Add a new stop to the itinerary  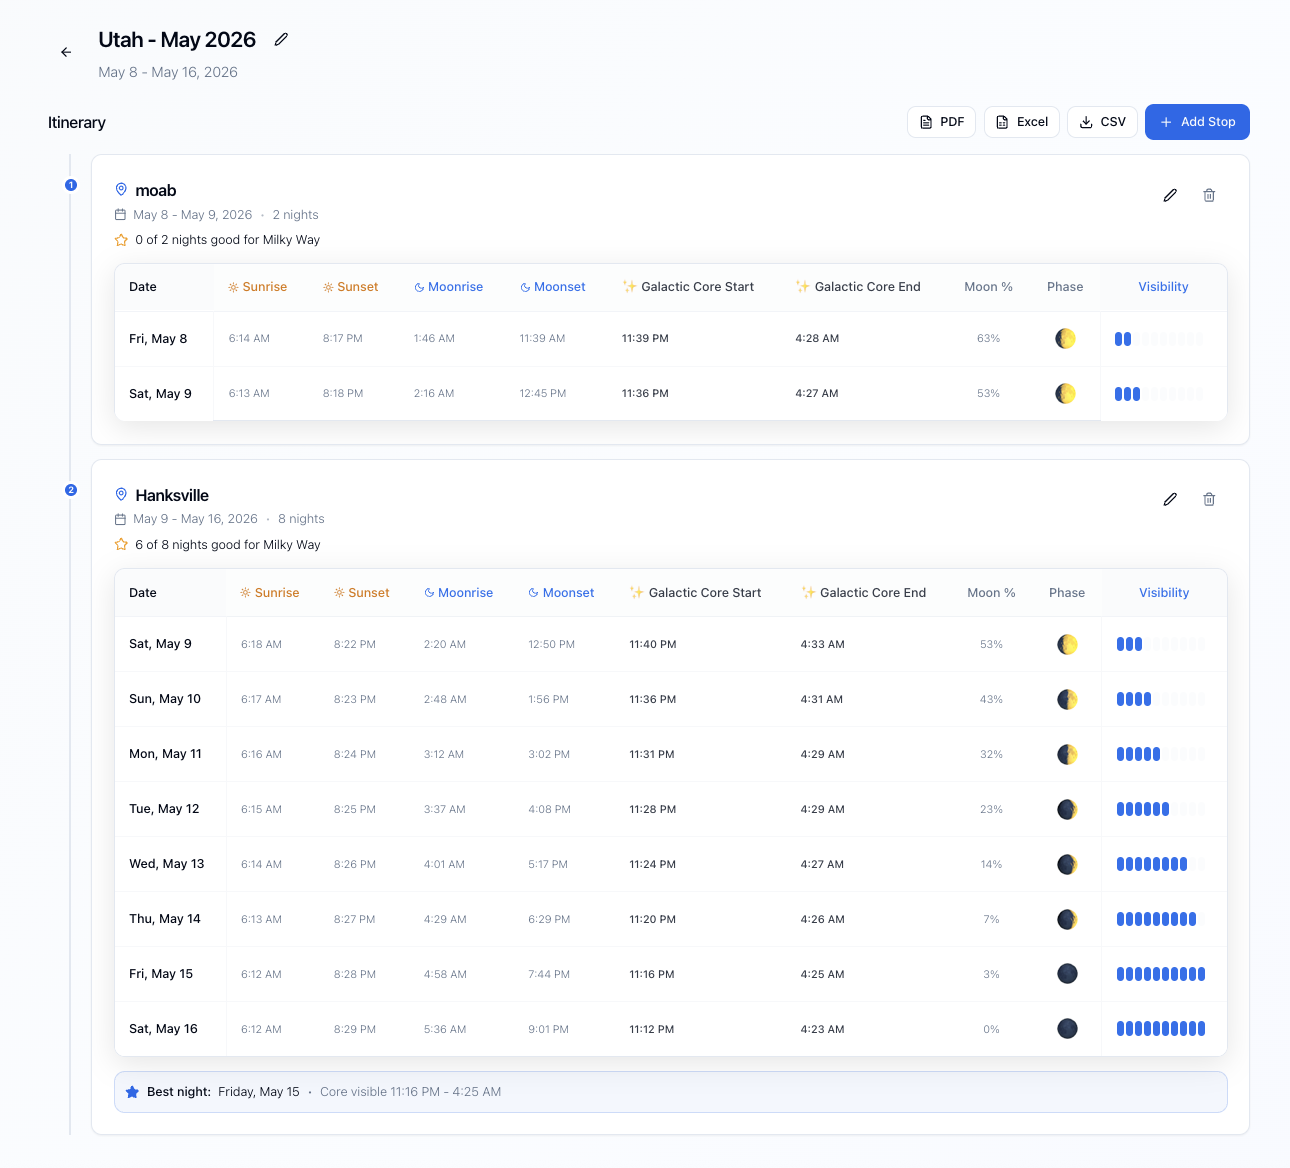pos(1197,121)
